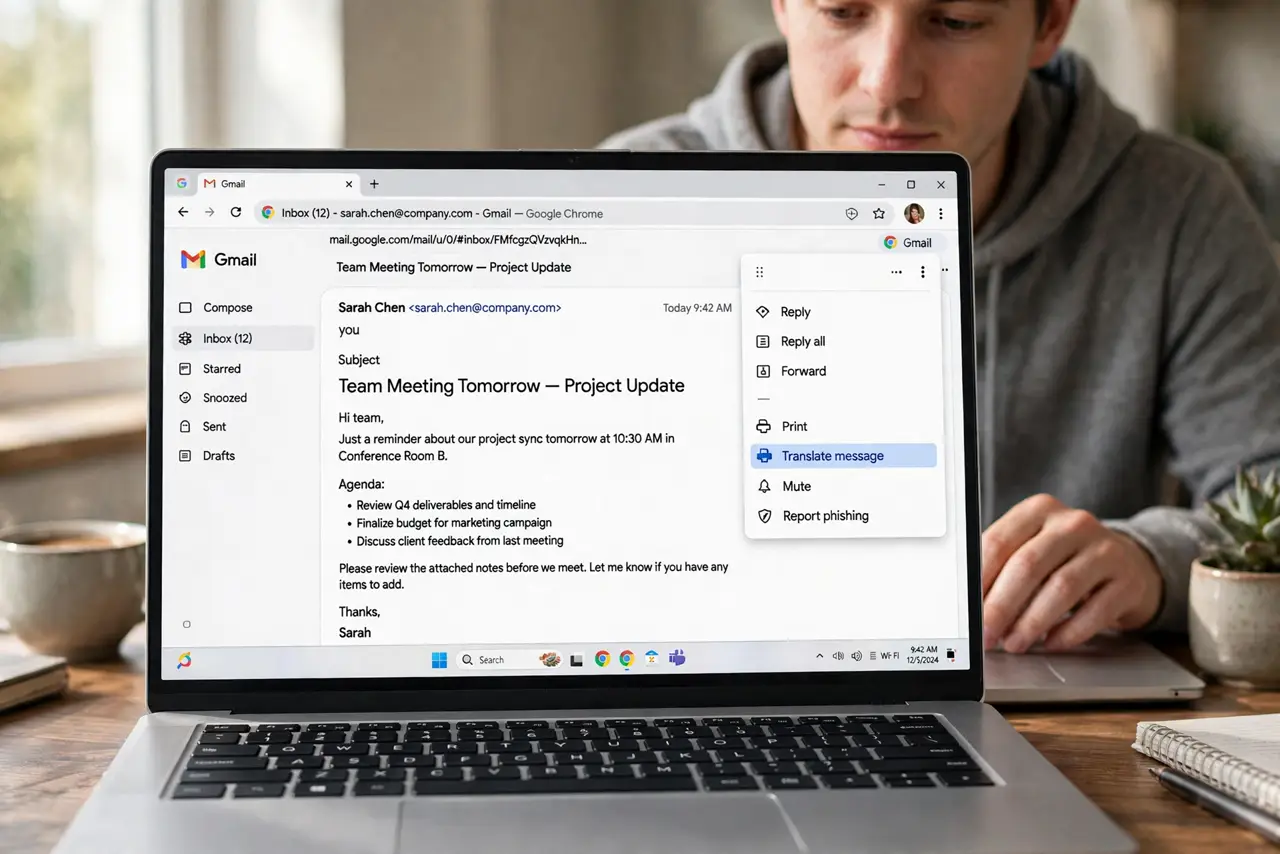Click Translate message in the menu

pyautogui.click(x=844, y=456)
